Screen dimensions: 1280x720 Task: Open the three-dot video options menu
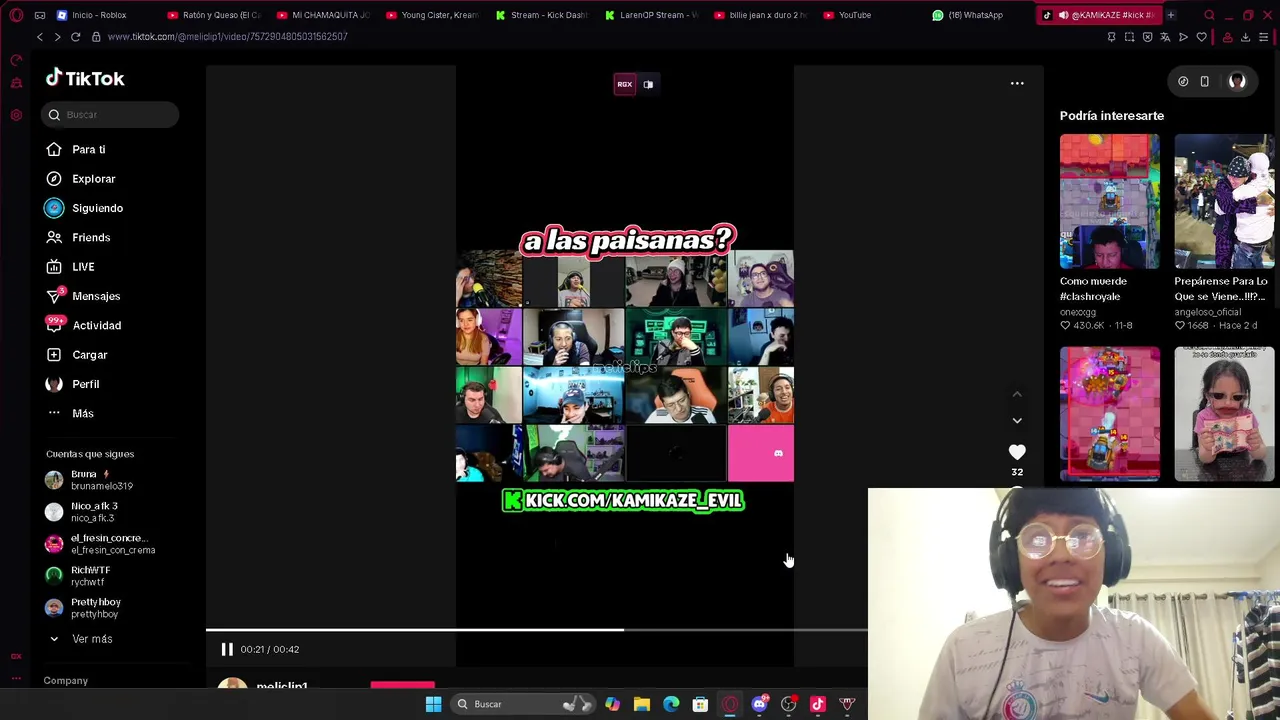point(1017,83)
